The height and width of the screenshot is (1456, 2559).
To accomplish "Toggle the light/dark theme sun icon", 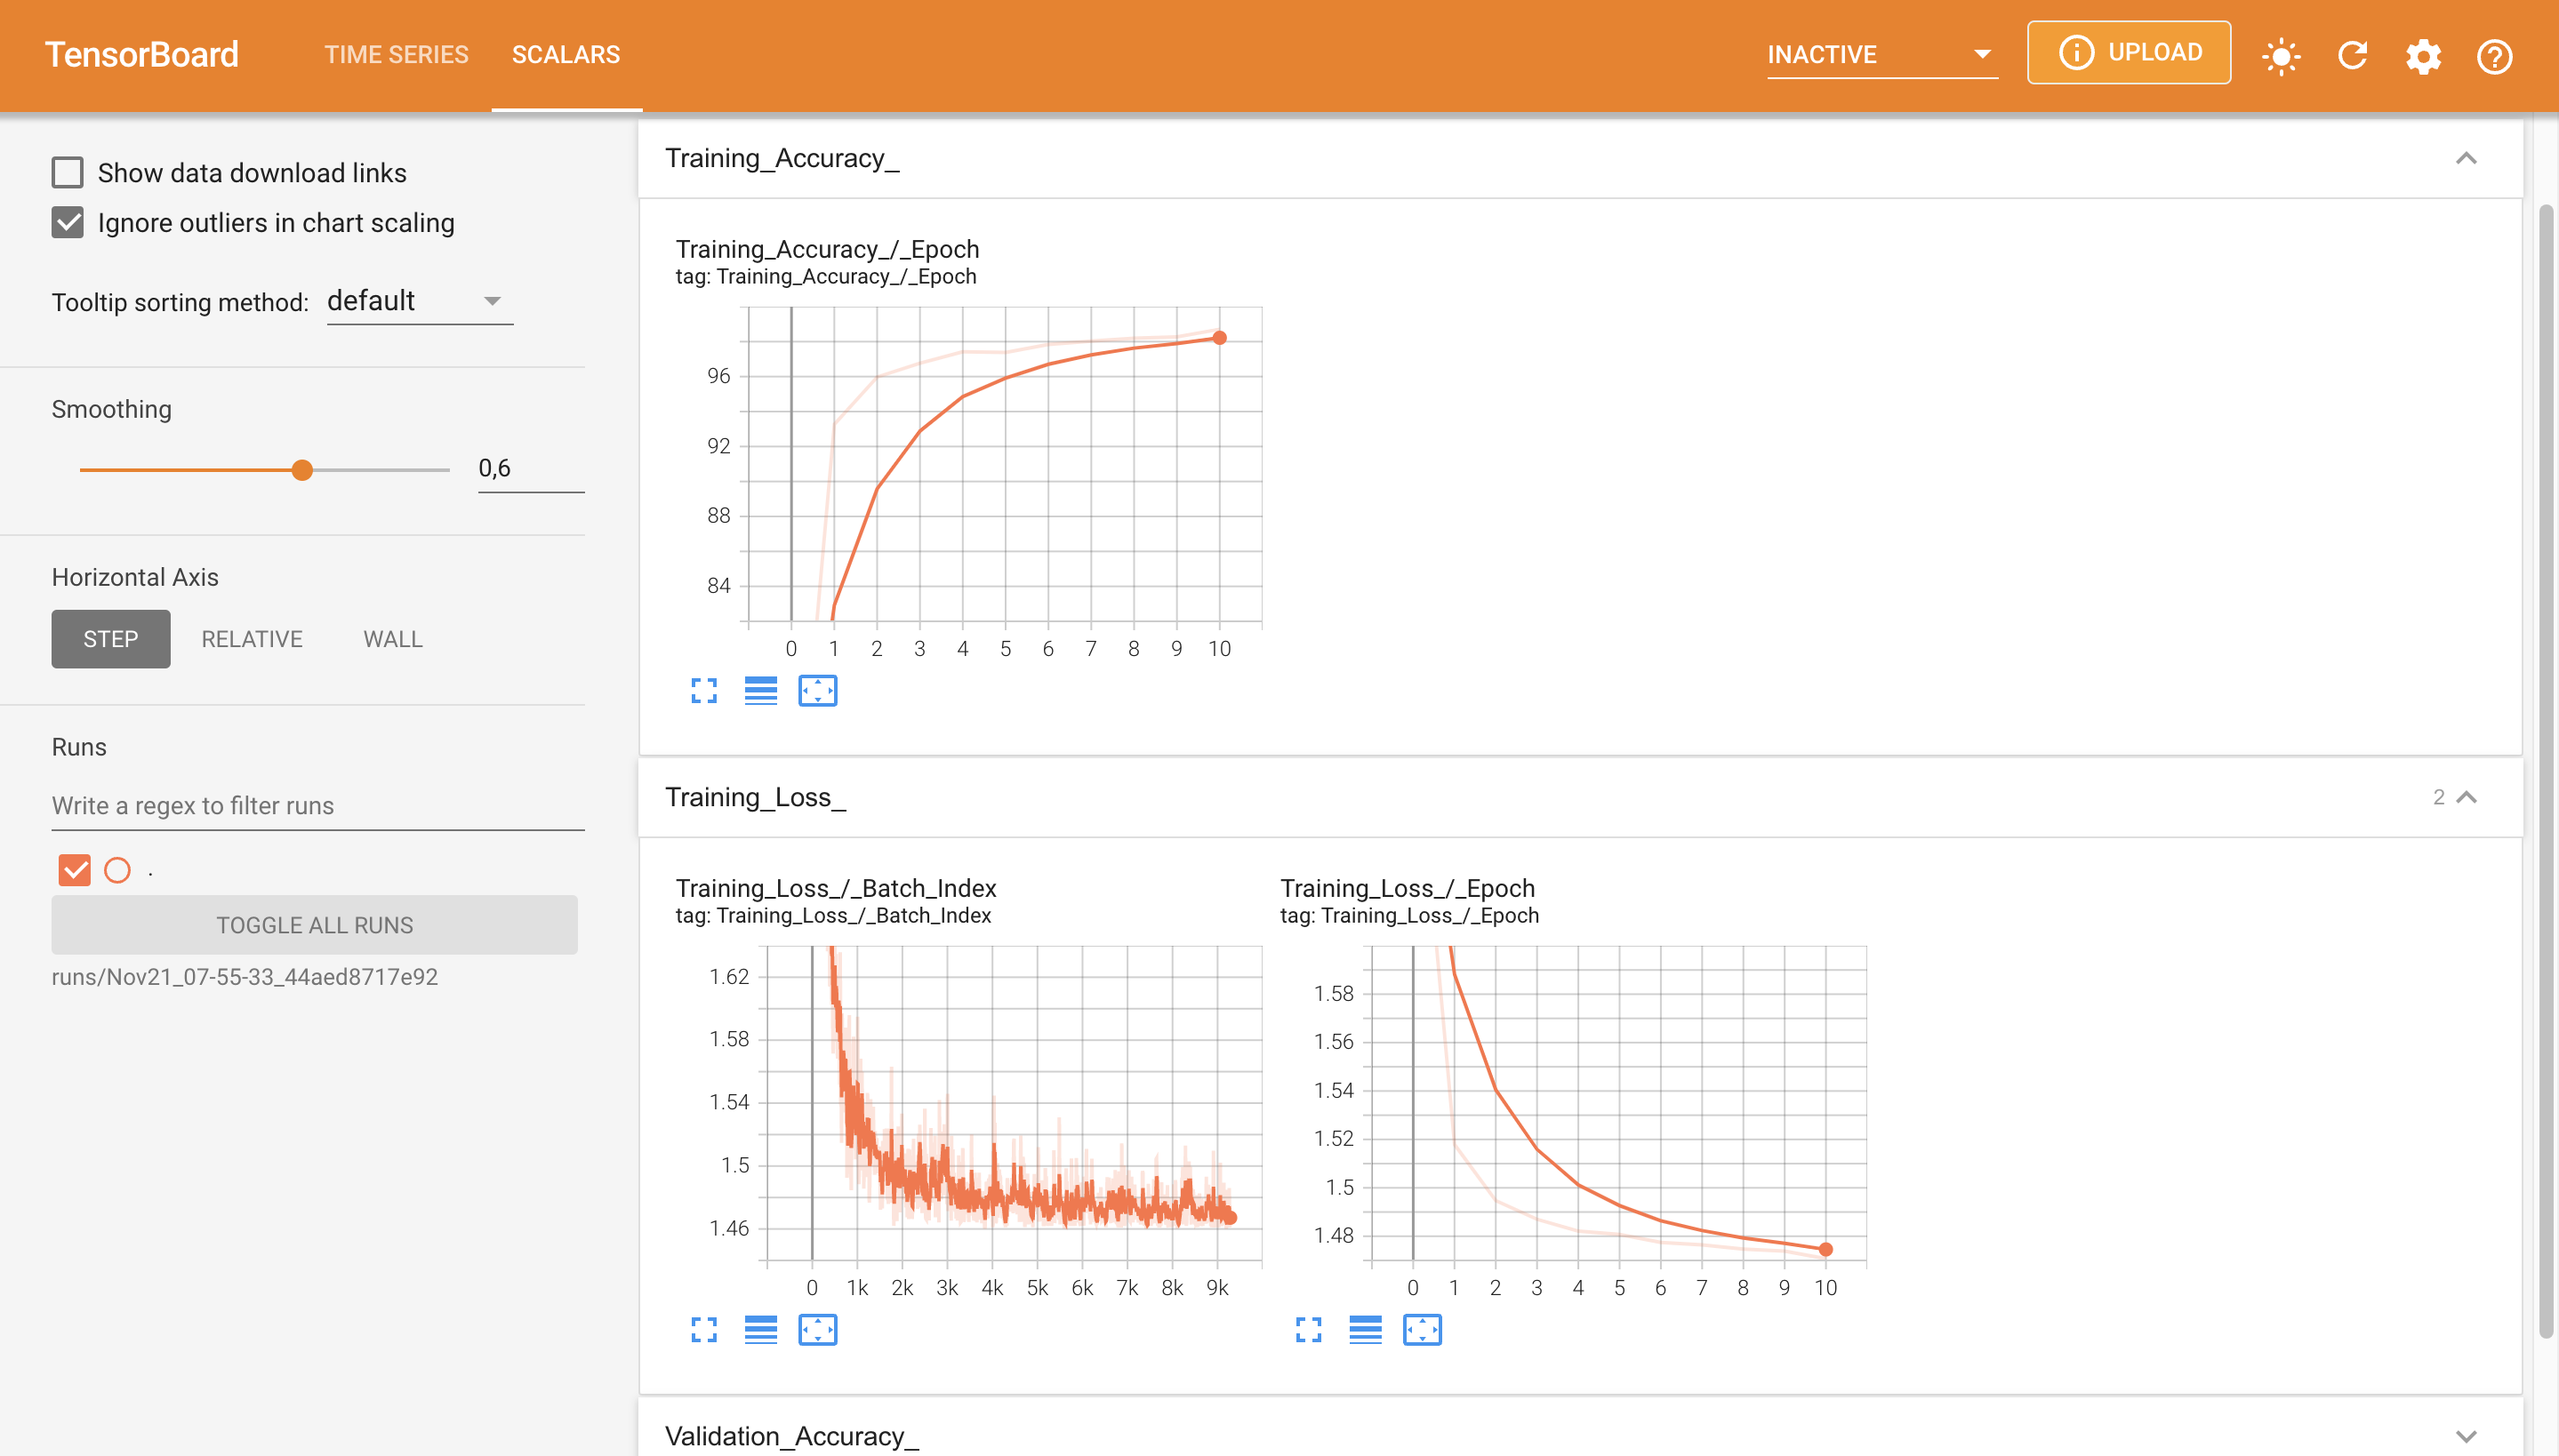I will coord(2280,56).
